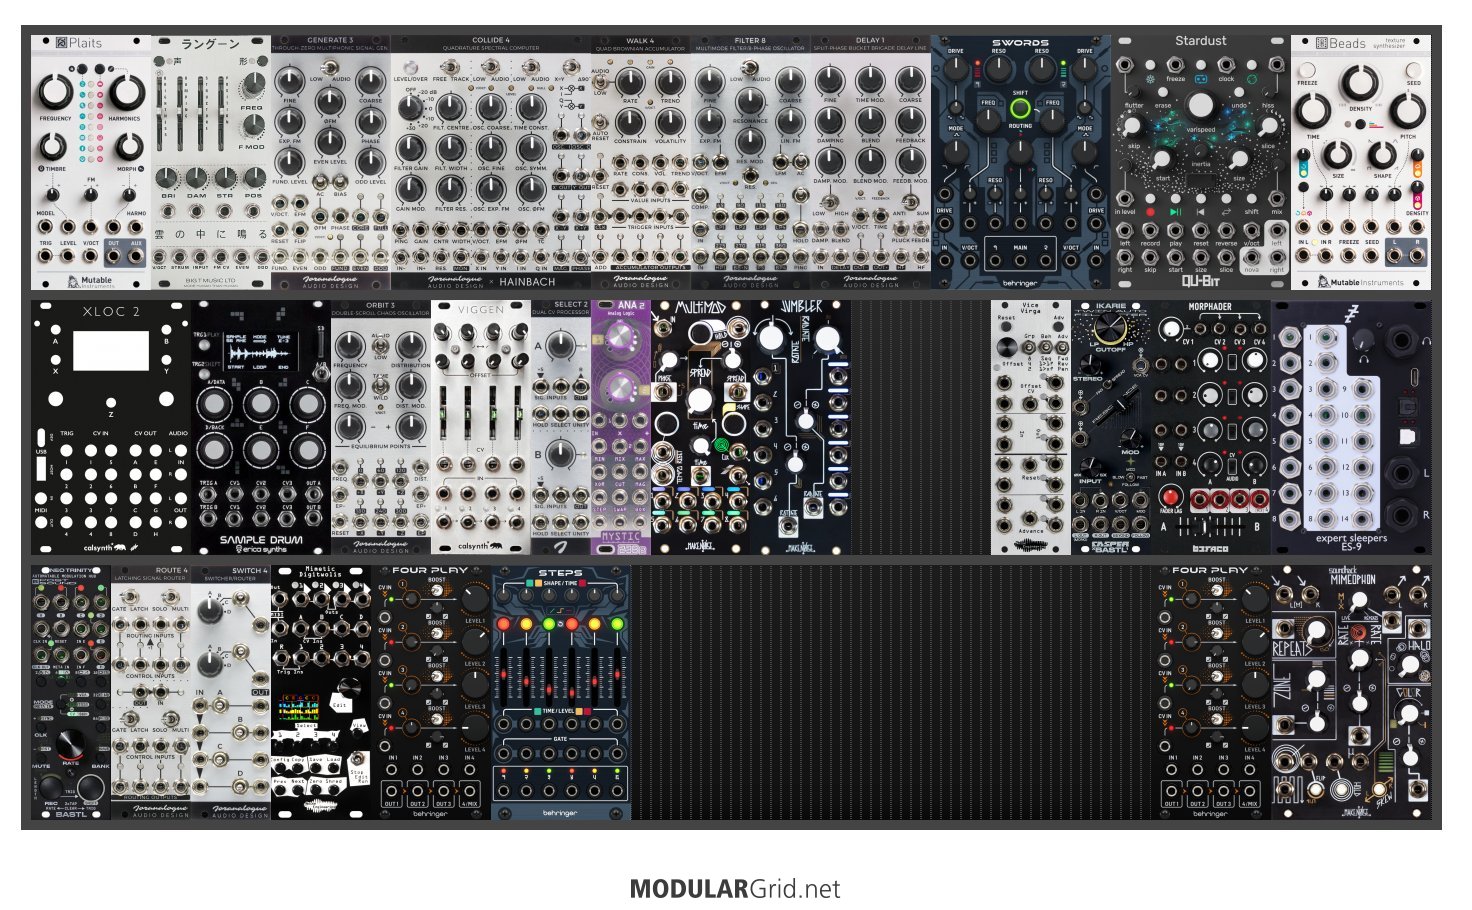The height and width of the screenshot is (910, 1472).
Task: Click the Stardust reverse arrows icon button
Action: tap(1226, 212)
